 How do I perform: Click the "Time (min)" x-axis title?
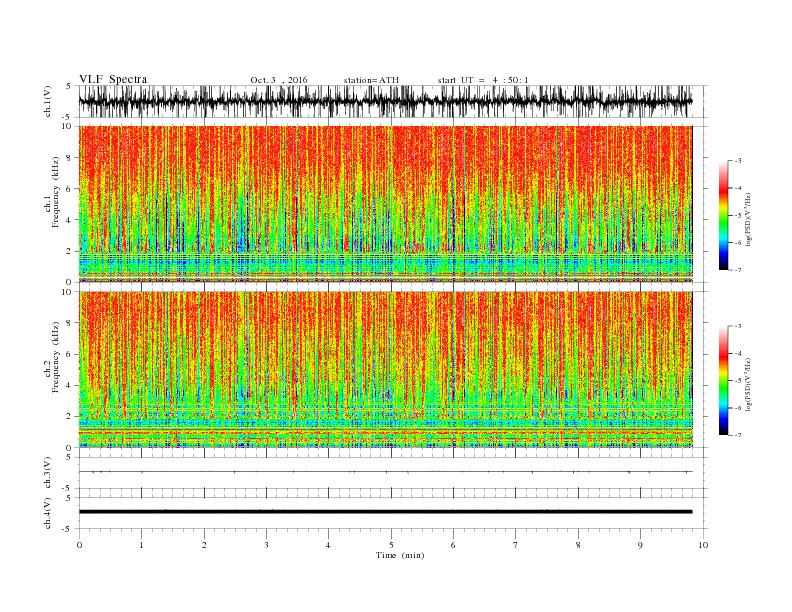tap(400, 555)
